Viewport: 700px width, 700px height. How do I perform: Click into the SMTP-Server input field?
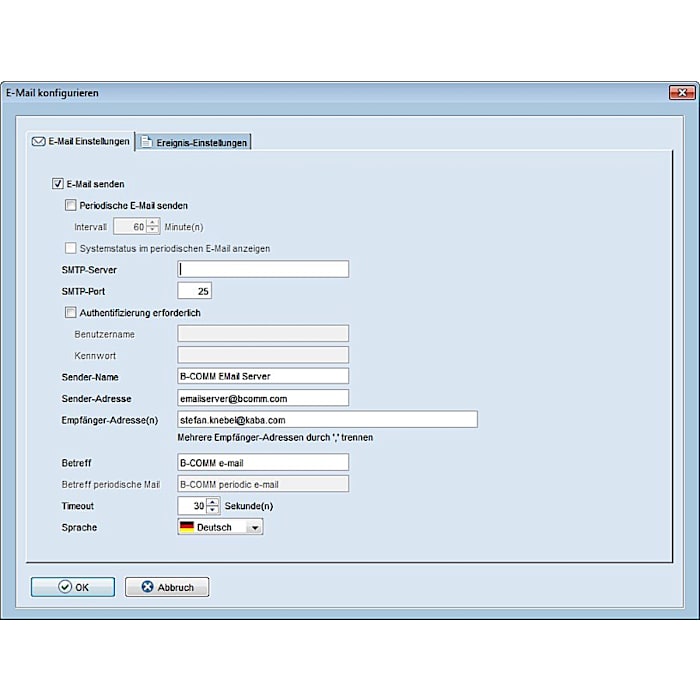(263, 269)
